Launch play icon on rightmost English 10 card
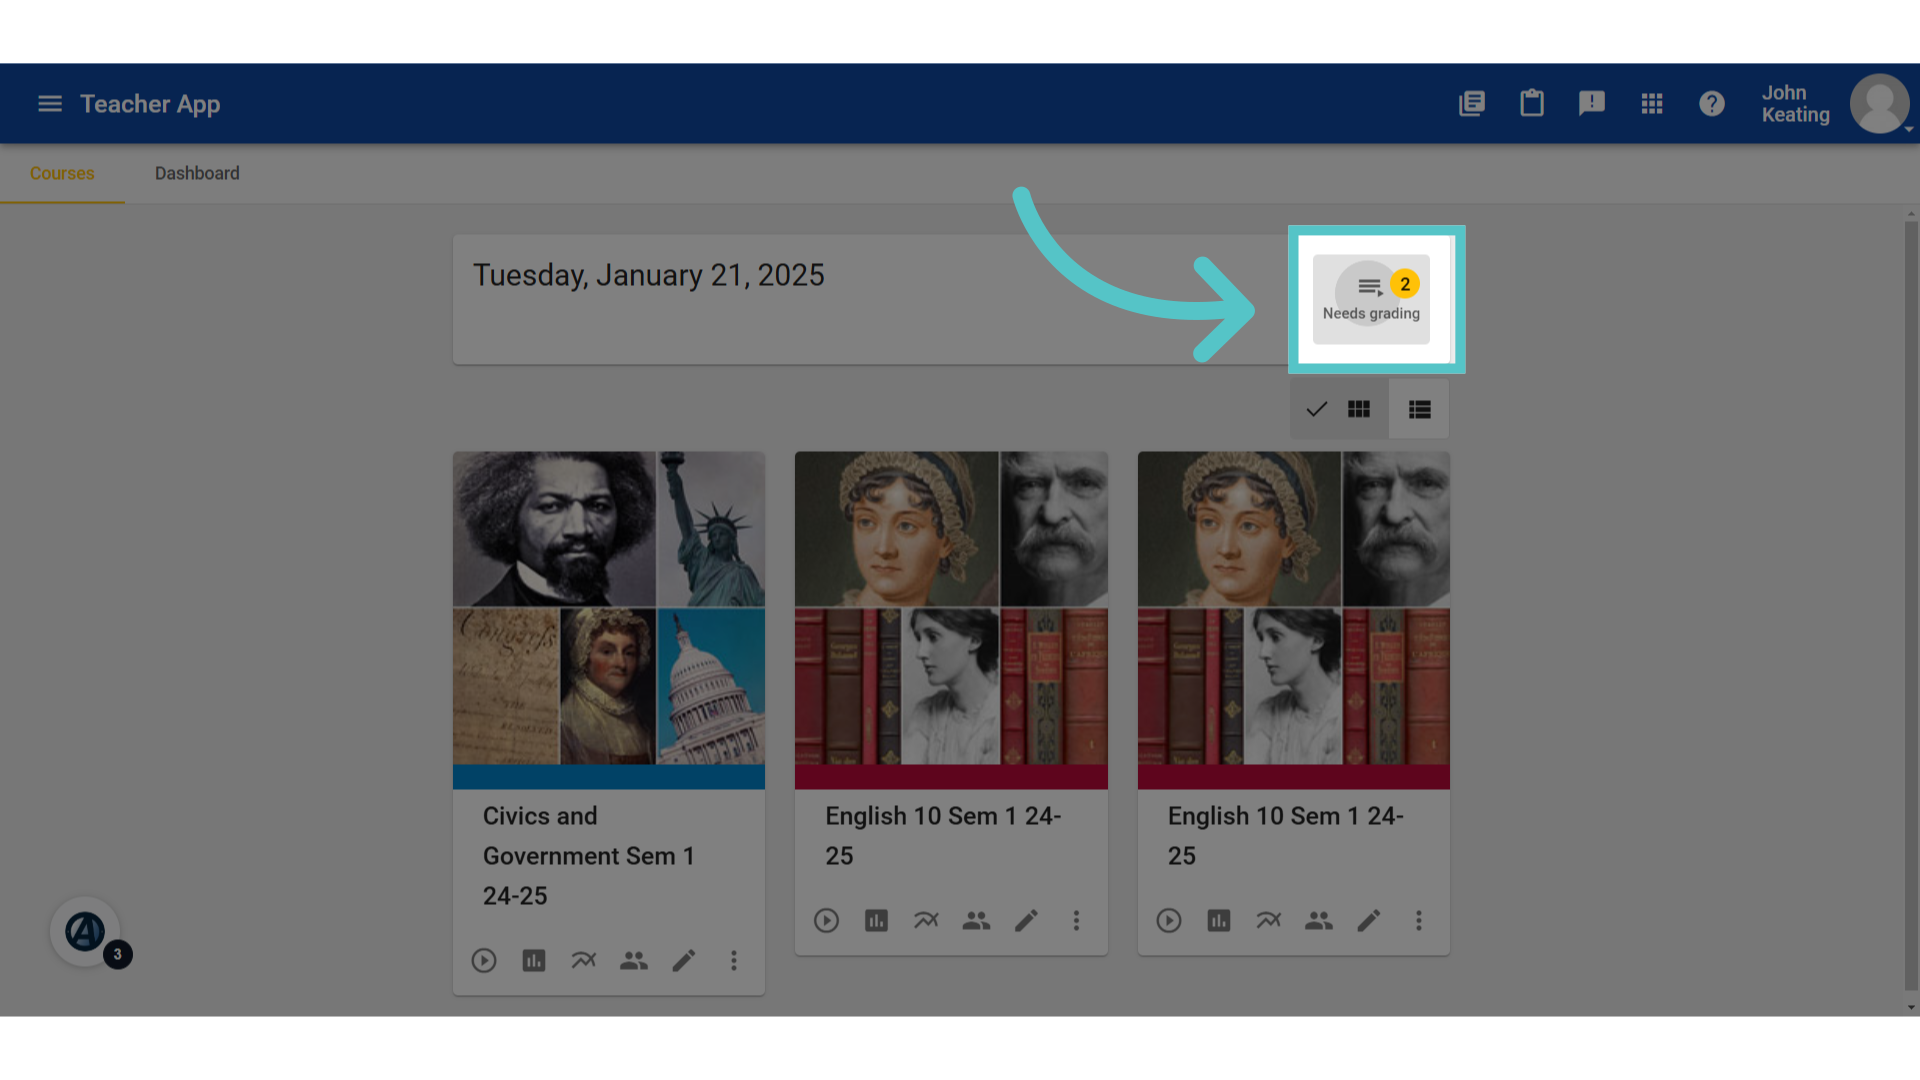The height and width of the screenshot is (1080, 1920). pyautogui.click(x=1169, y=921)
